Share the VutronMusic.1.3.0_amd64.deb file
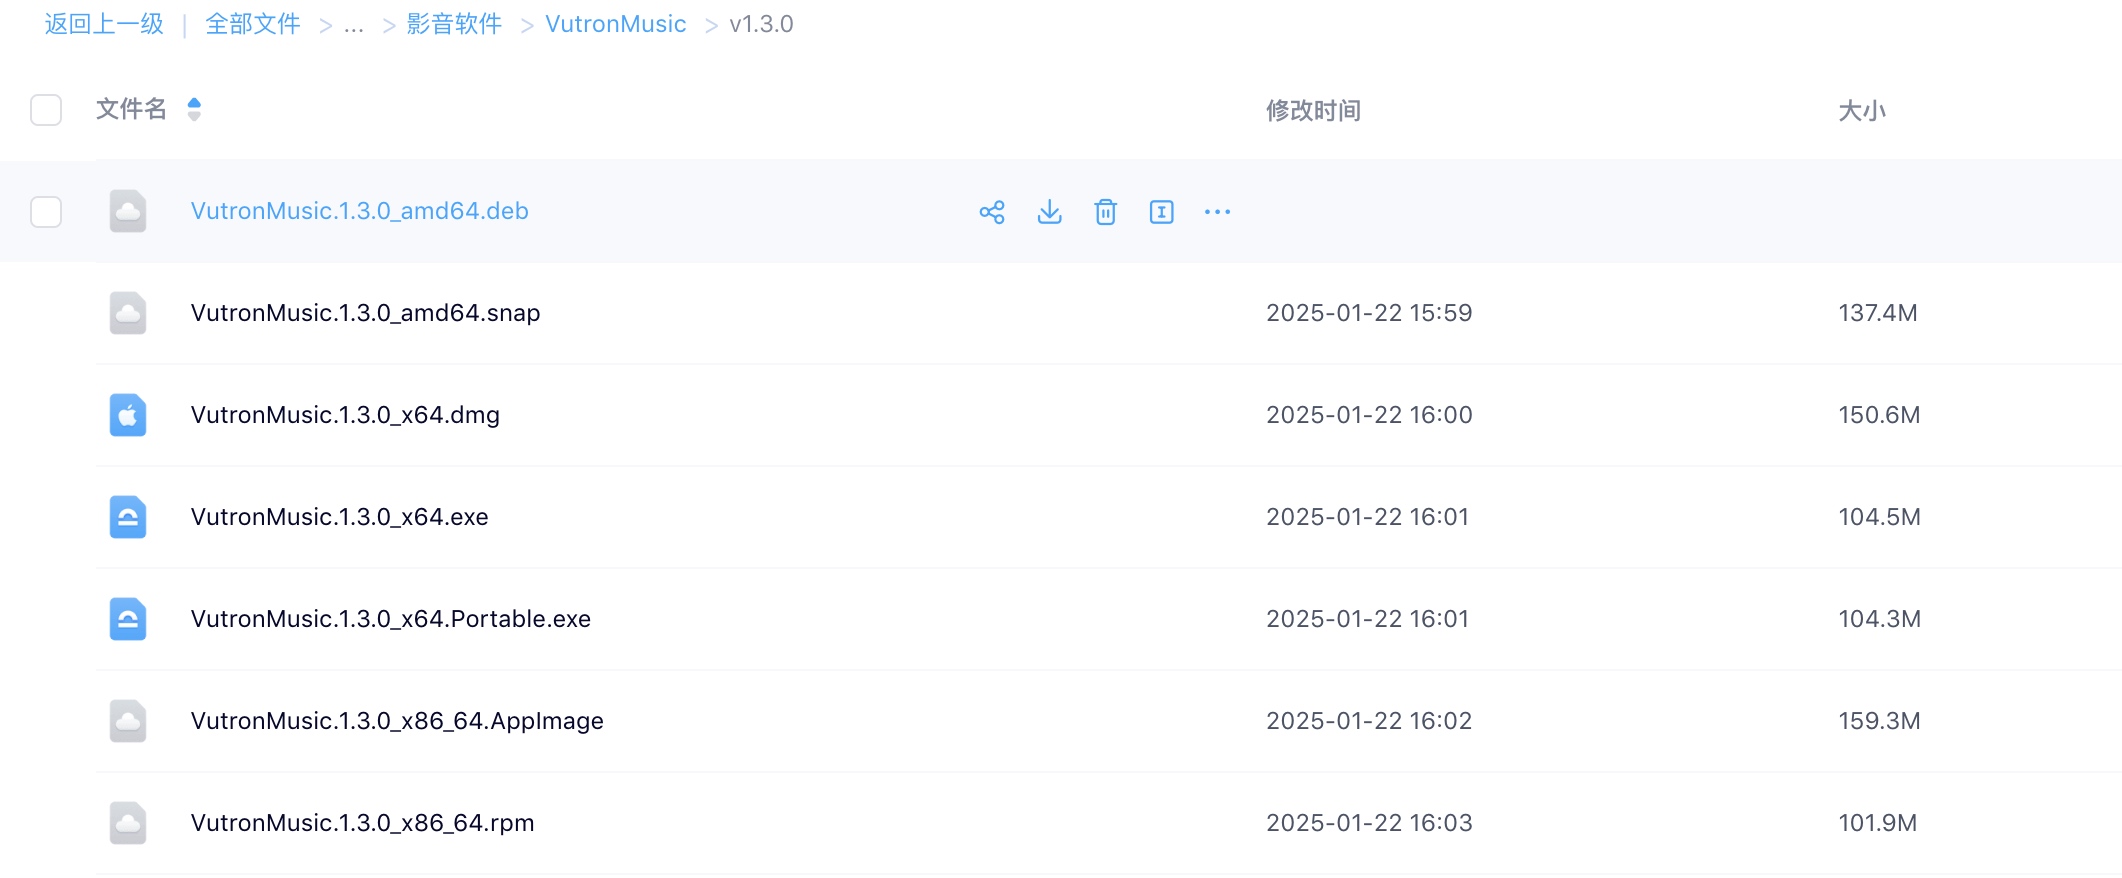Screen dimensions: 2122x878 point(992,212)
